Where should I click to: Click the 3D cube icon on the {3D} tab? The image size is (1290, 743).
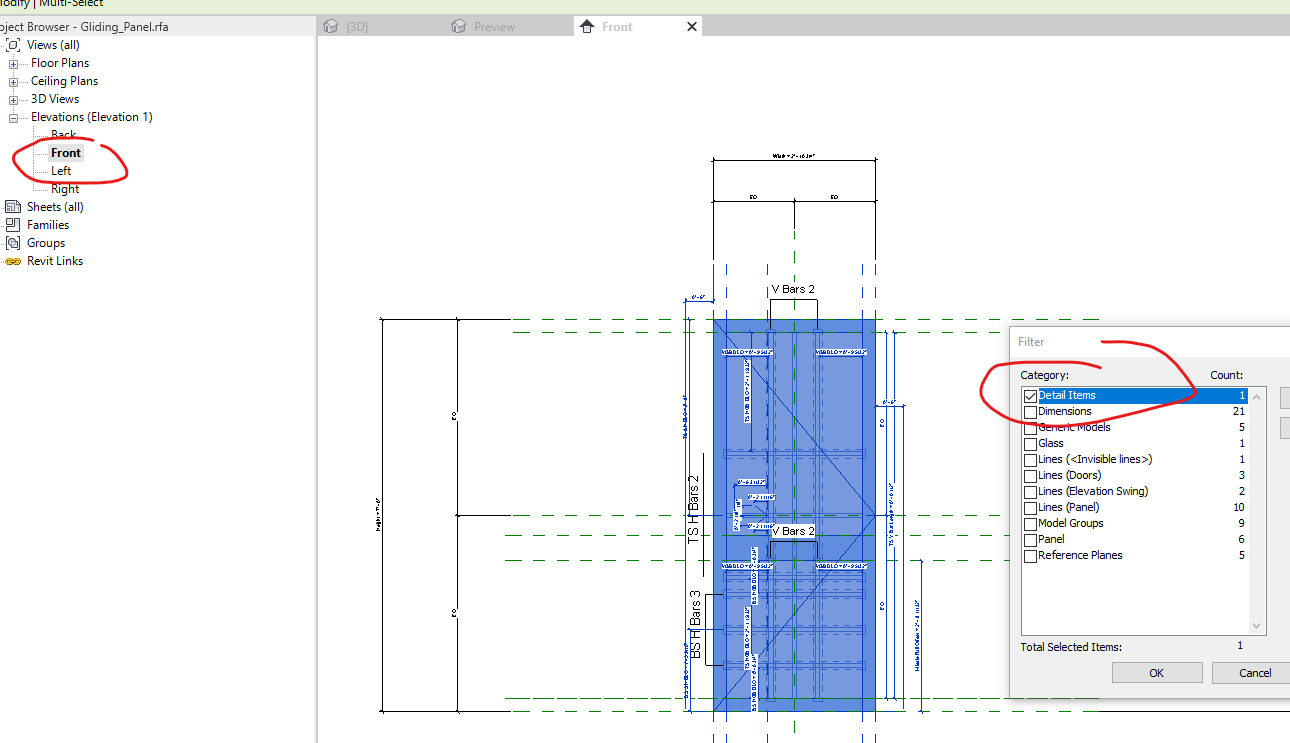point(330,26)
